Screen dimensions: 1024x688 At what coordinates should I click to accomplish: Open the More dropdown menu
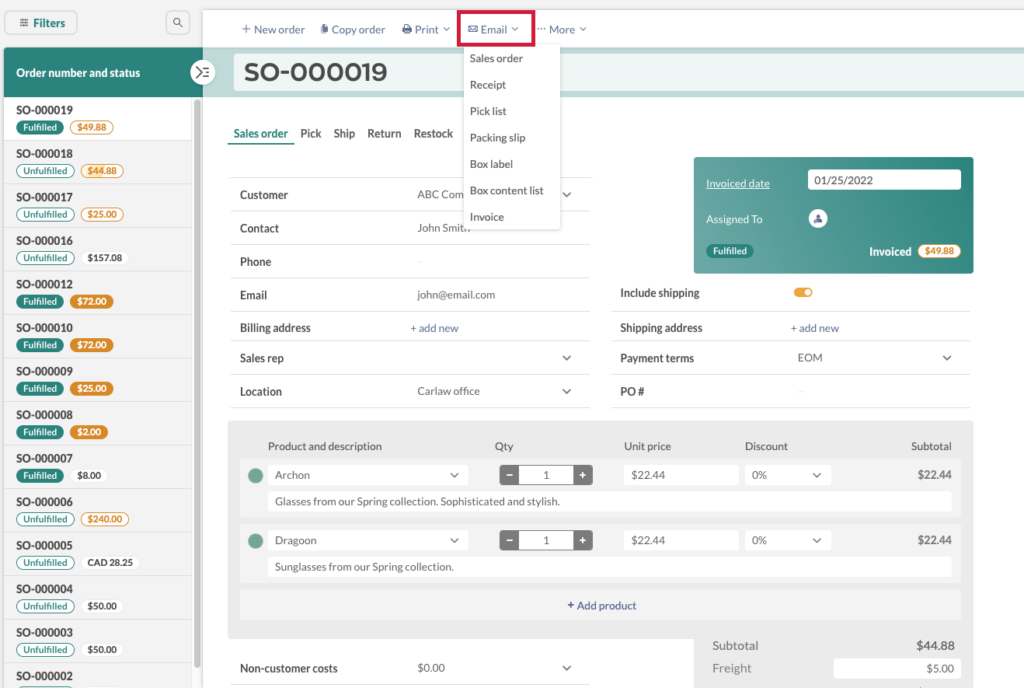(561, 28)
